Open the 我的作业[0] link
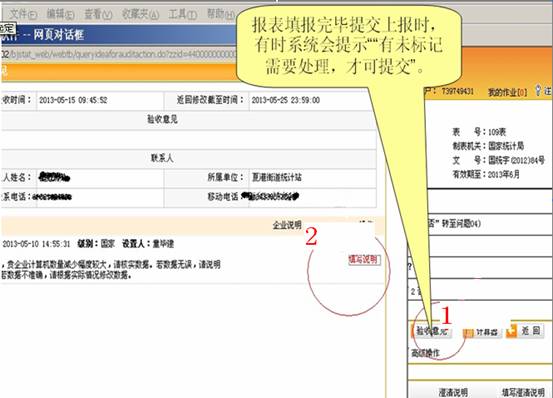The image size is (553, 398). [x=508, y=92]
